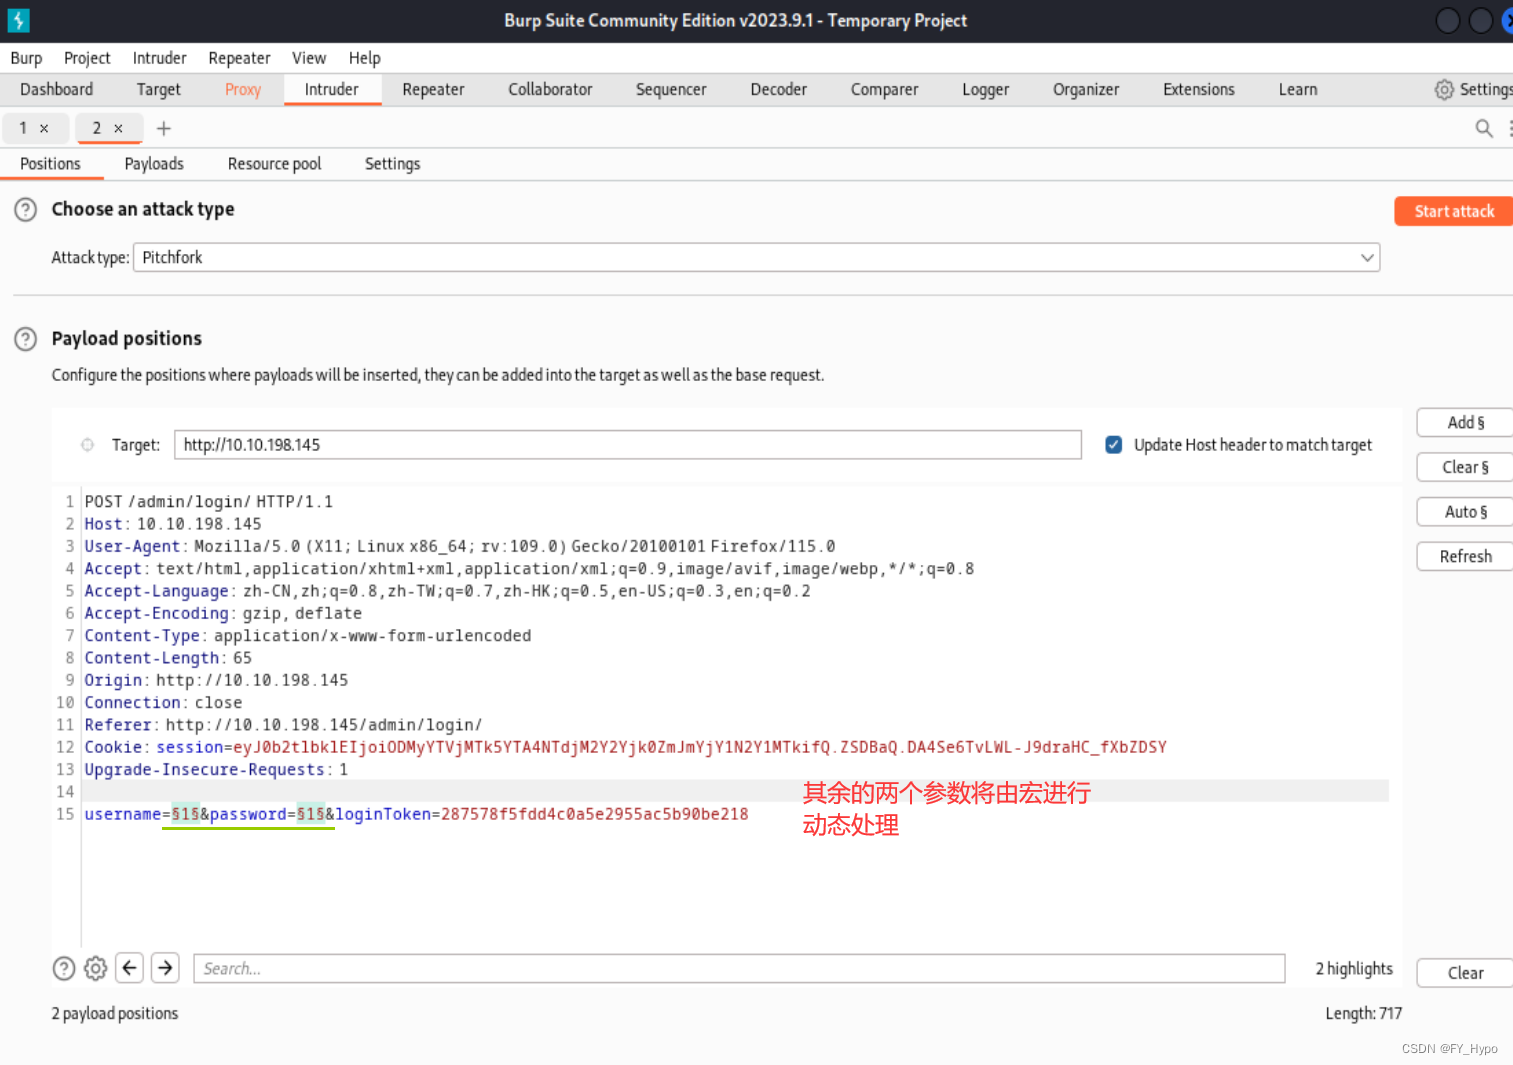Open the Sequencer tab

[x=671, y=89]
